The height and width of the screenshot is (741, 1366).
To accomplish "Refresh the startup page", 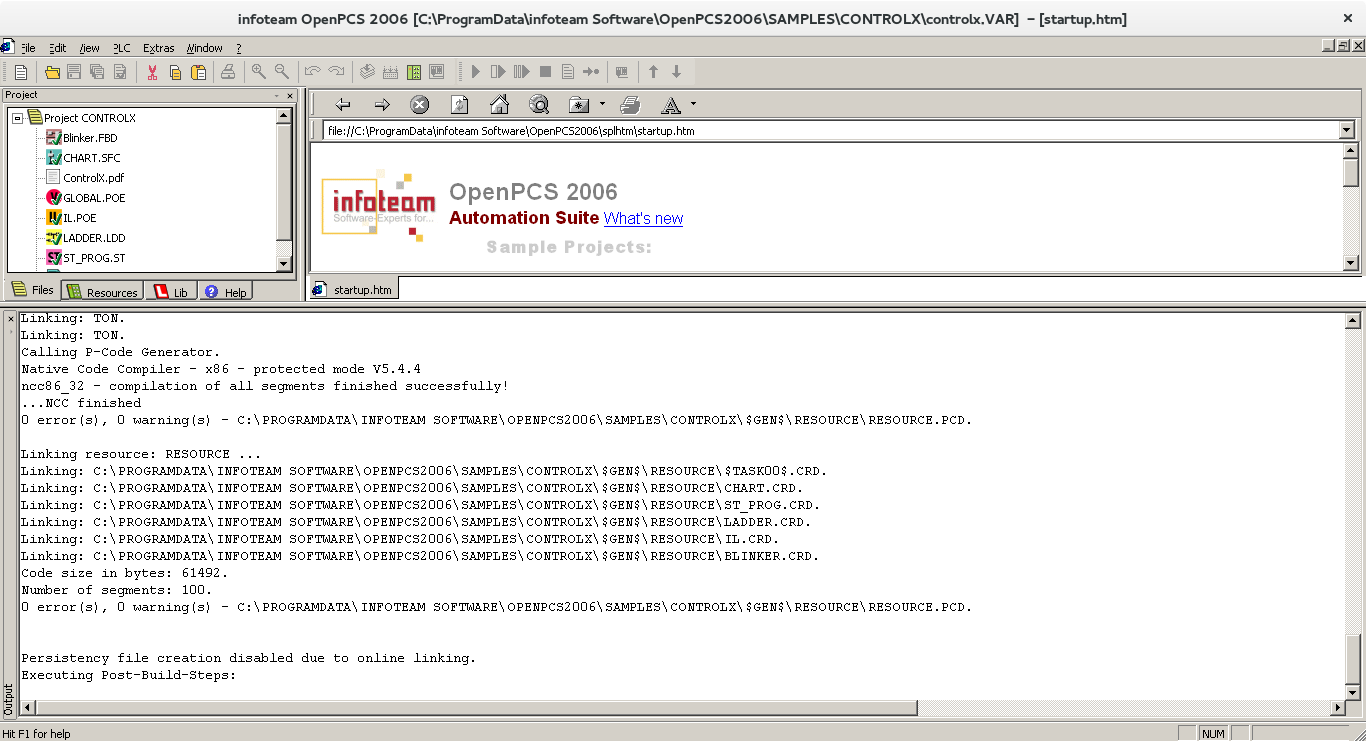I will click(460, 104).
